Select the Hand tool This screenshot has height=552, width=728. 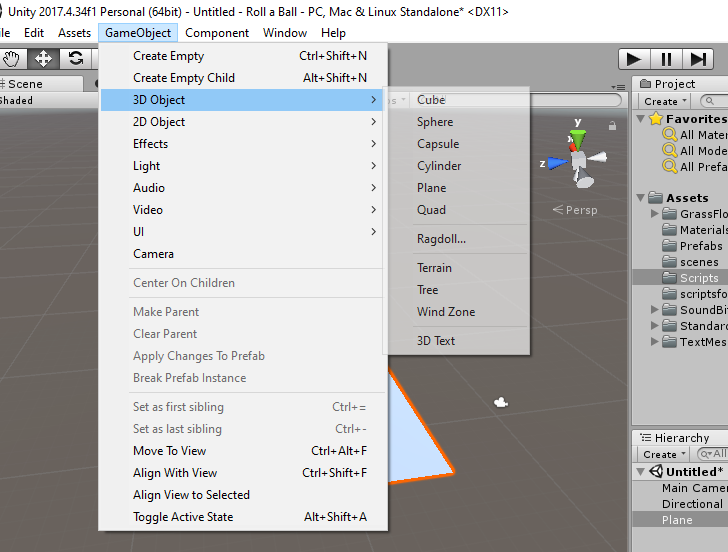click(x=12, y=58)
